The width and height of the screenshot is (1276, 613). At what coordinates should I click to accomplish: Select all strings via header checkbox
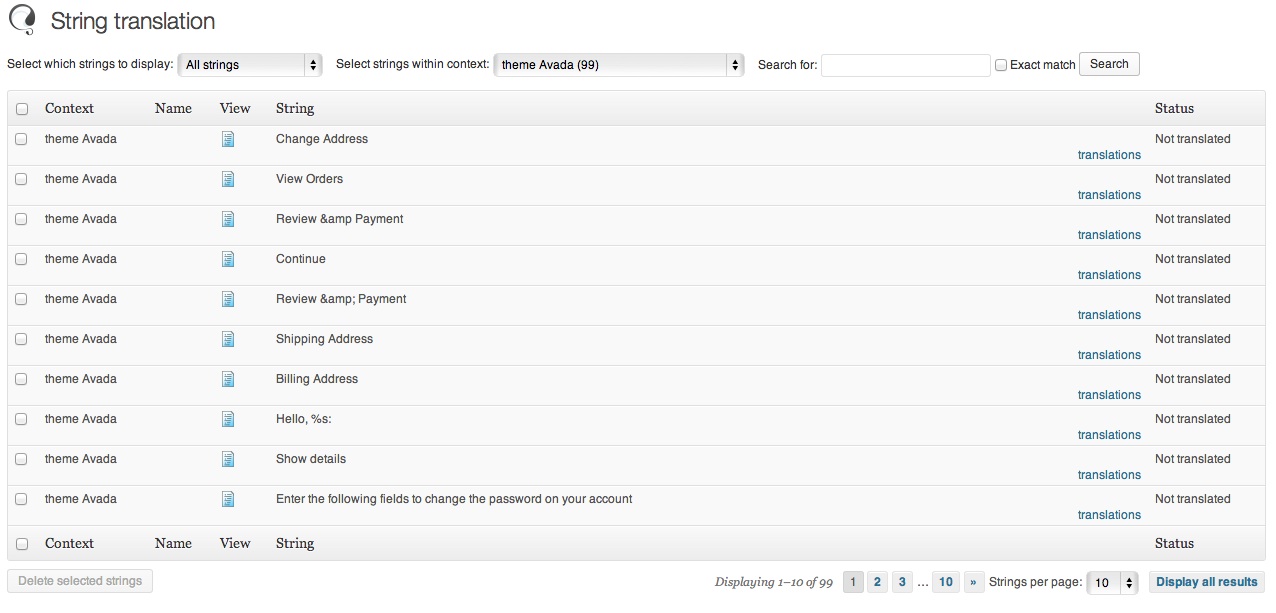[22, 109]
